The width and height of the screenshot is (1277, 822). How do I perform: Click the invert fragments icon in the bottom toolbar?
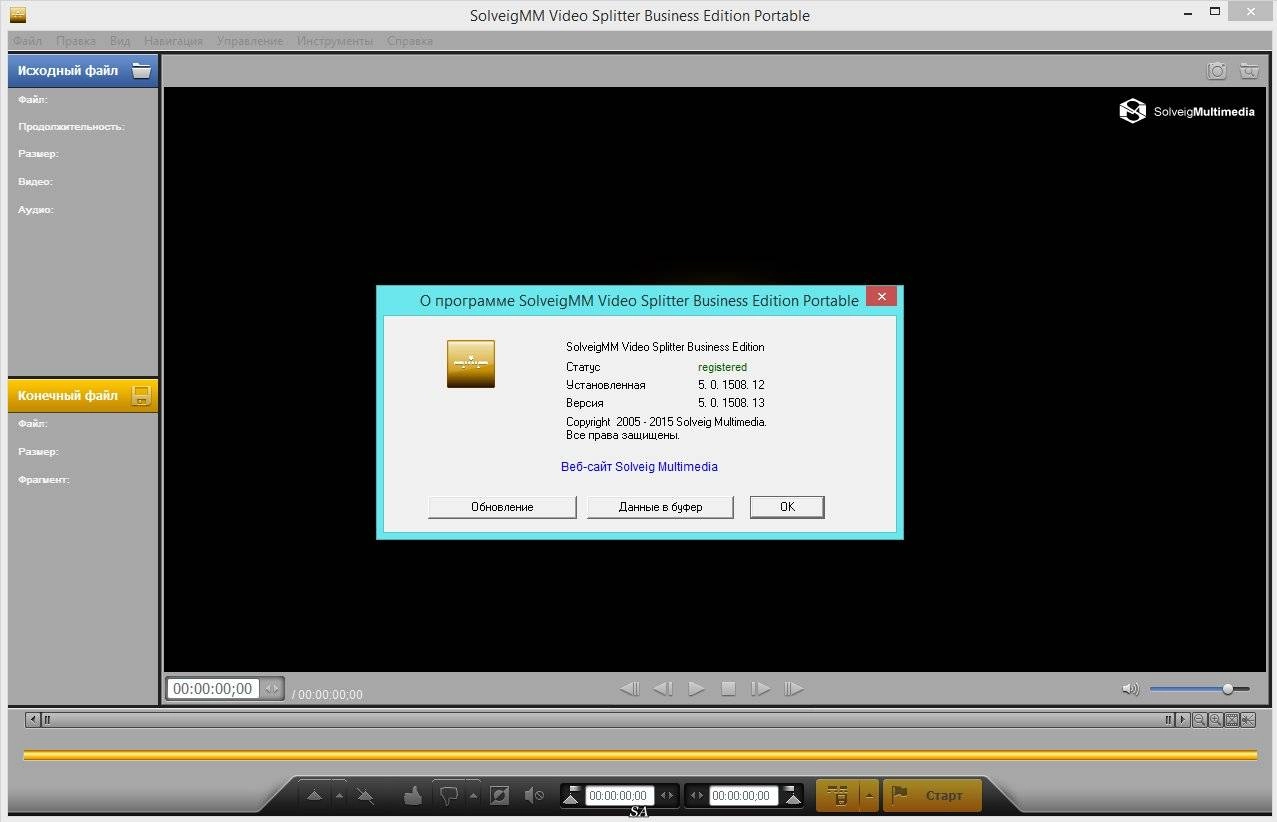pos(500,796)
